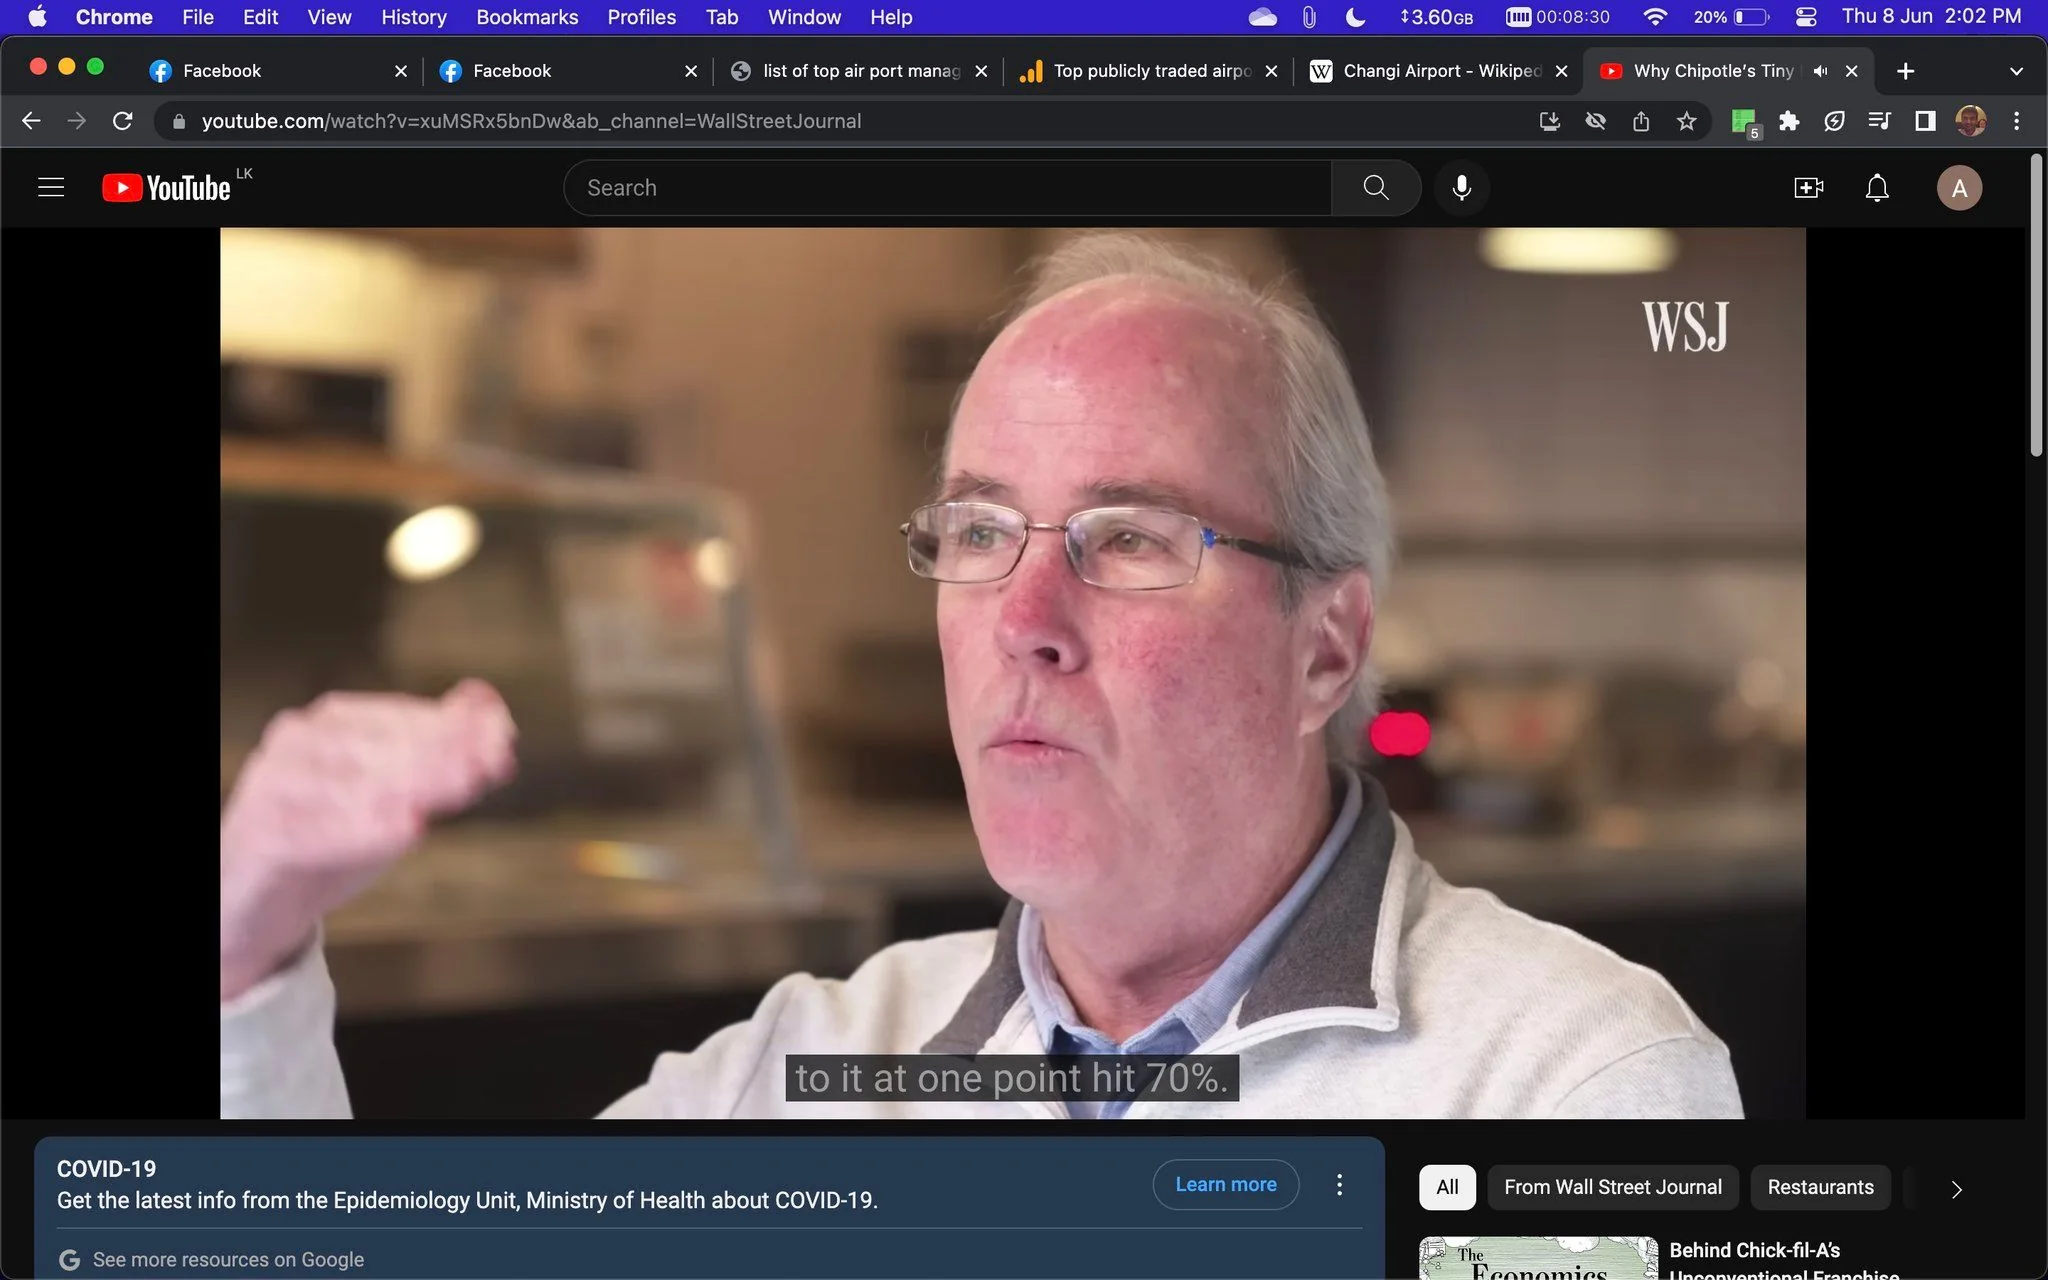
Task: Open the YouTube hamburger guide menu
Action: (x=51, y=188)
